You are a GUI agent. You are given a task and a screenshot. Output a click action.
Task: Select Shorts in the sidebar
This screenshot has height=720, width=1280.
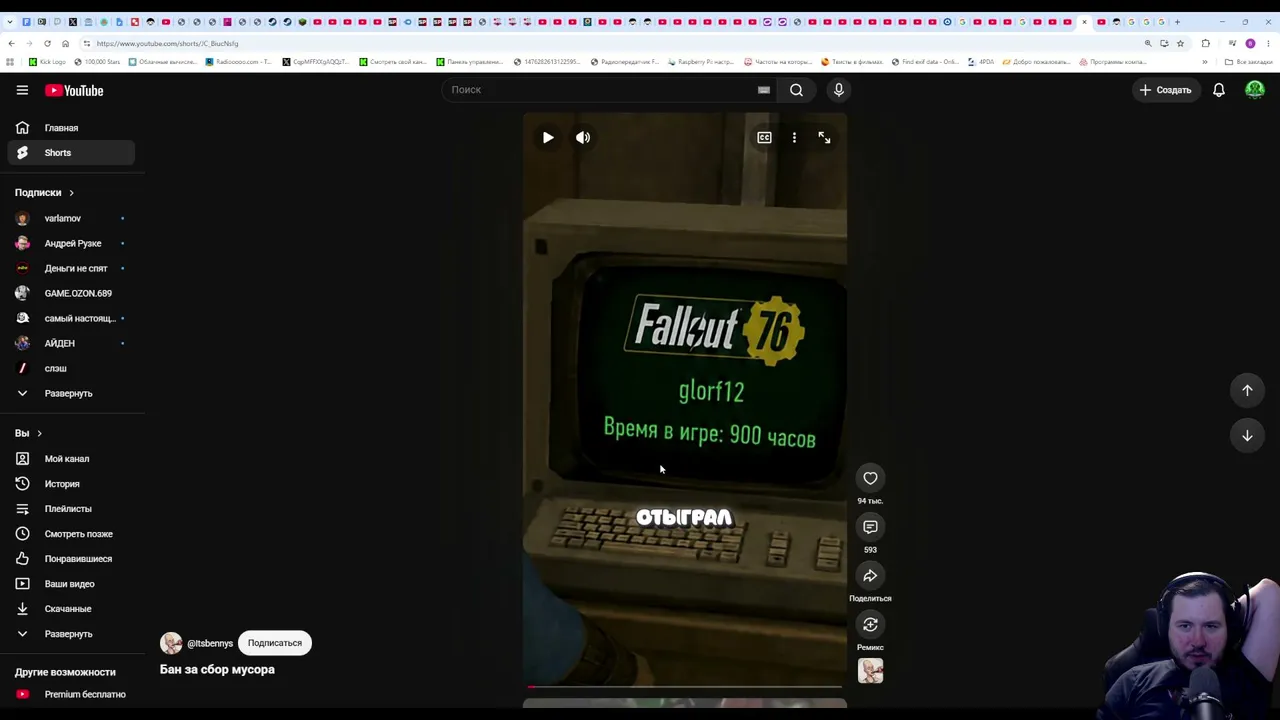[70, 153]
